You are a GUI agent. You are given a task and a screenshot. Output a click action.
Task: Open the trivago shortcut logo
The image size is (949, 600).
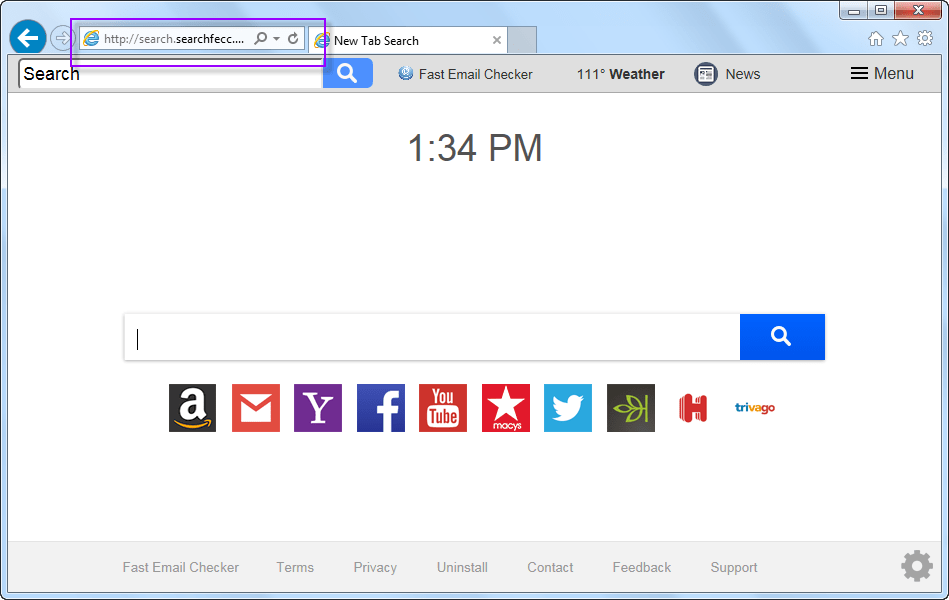[x=755, y=407]
